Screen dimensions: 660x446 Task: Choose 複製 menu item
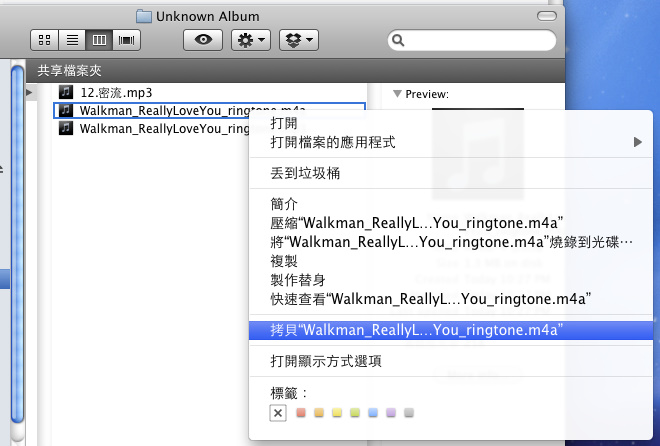coord(450,261)
